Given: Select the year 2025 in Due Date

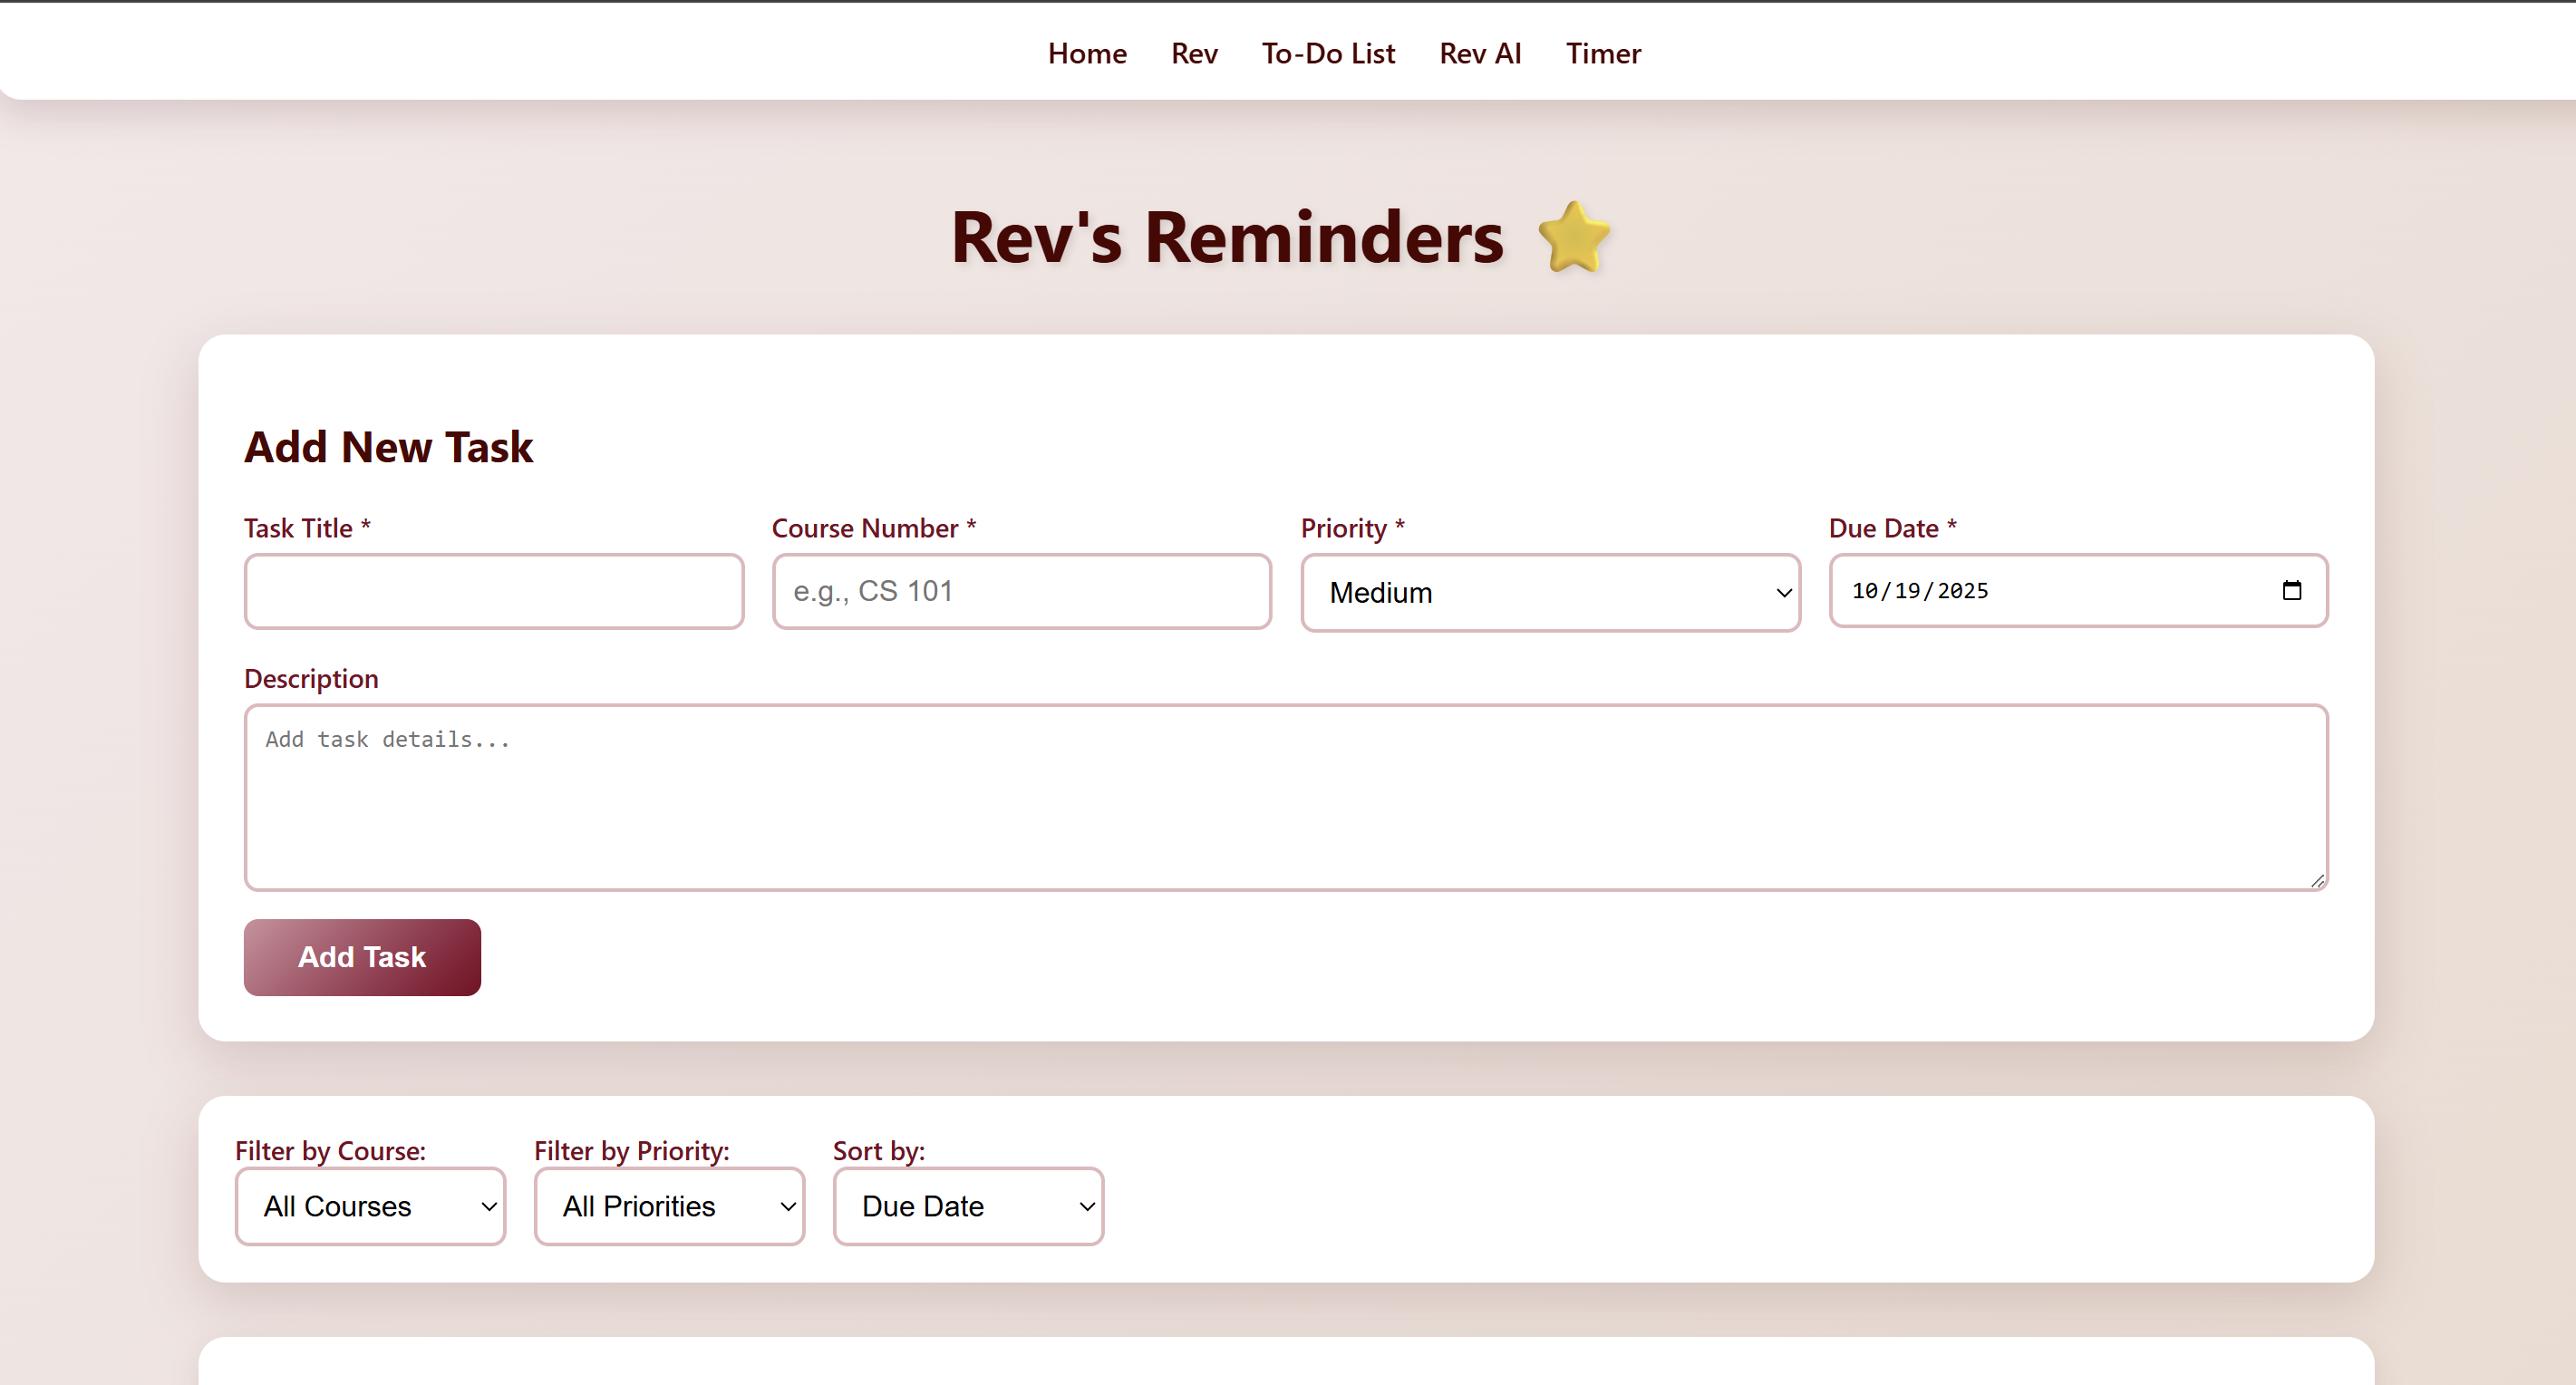Looking at the screenshot, I should click(1962, 591).
